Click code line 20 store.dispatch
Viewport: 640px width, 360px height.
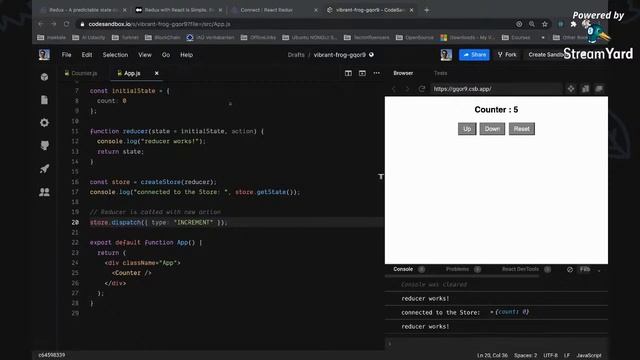pos(158,222)
